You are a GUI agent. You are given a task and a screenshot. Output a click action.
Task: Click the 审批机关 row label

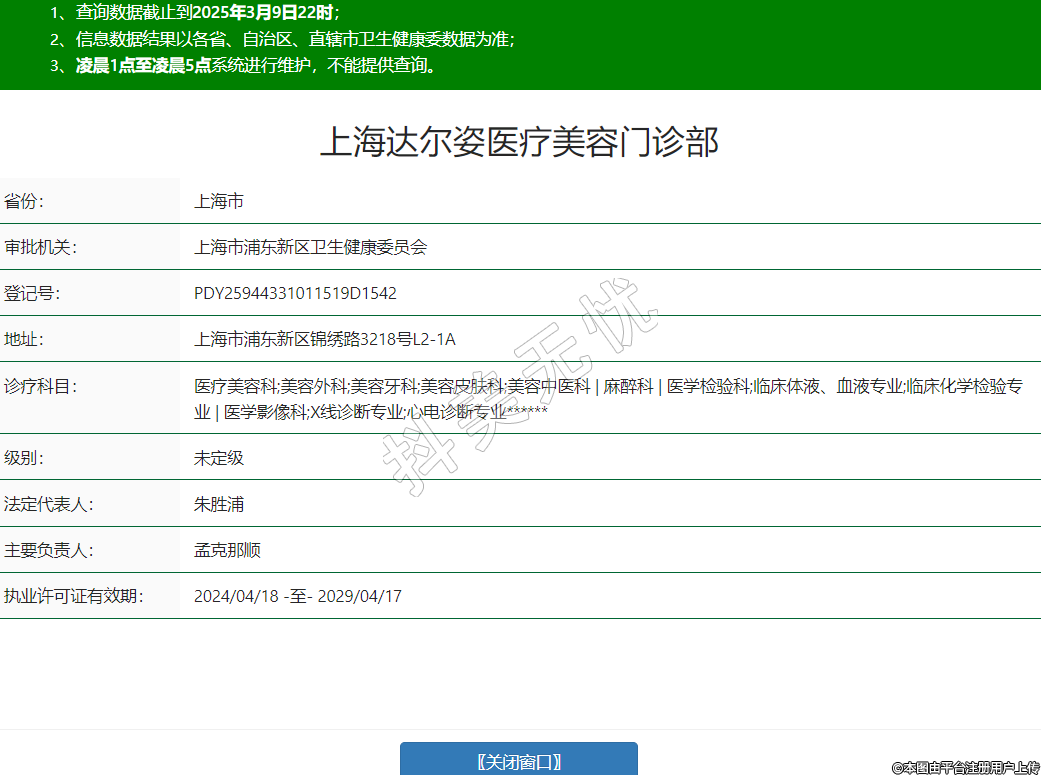[x=40, y=247]
